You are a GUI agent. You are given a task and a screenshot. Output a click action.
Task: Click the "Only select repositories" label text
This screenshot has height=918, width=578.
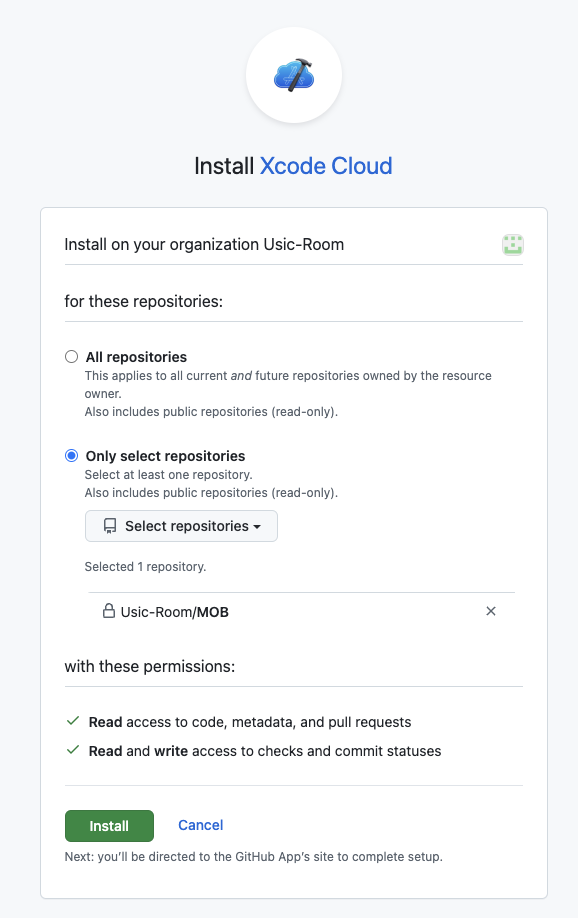click(166, 456)
